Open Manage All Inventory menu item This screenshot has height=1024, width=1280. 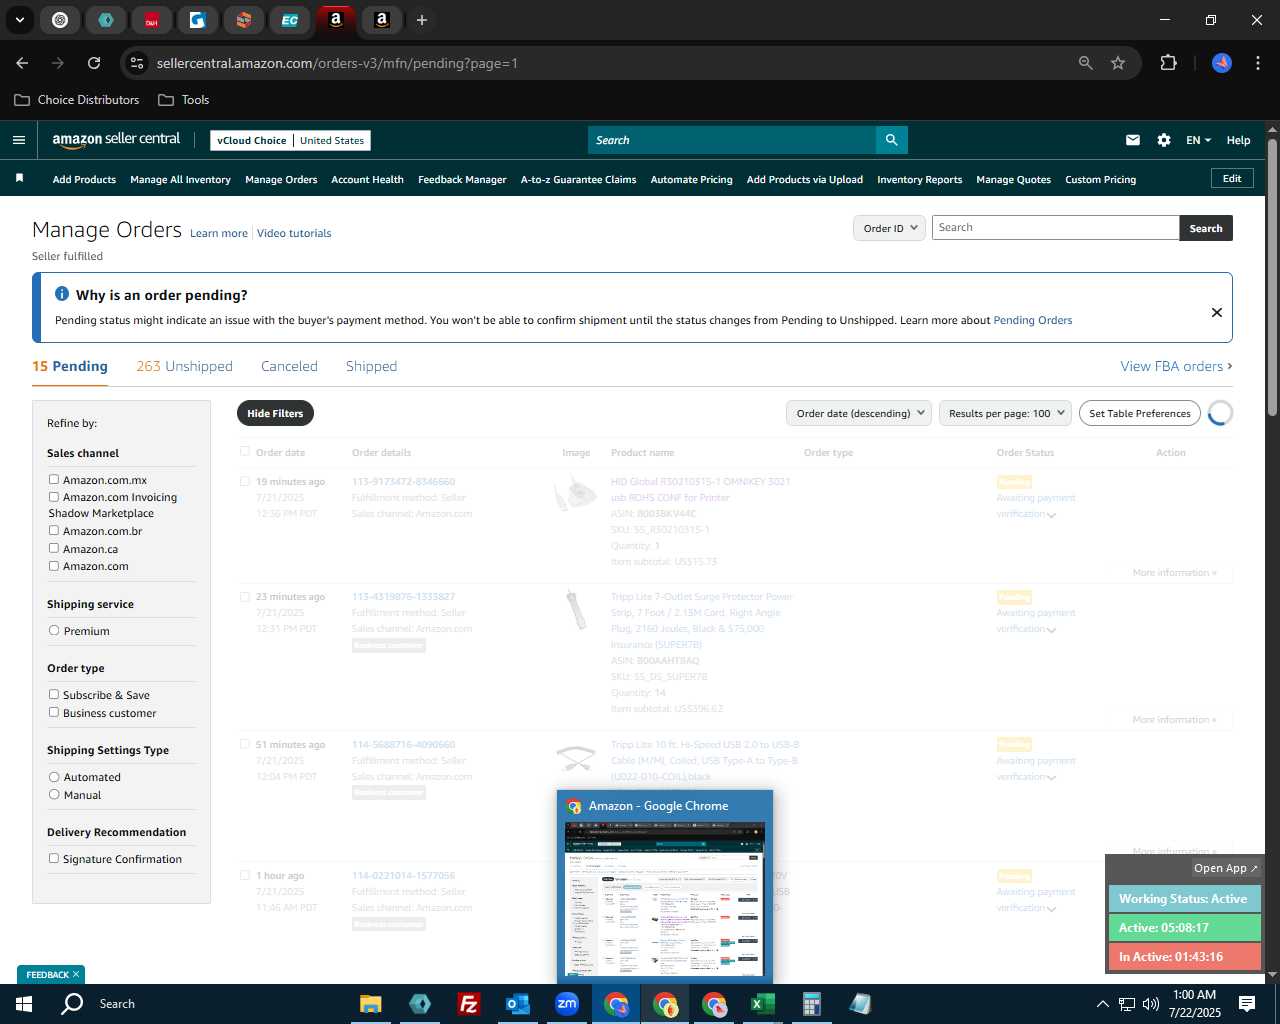180,180
